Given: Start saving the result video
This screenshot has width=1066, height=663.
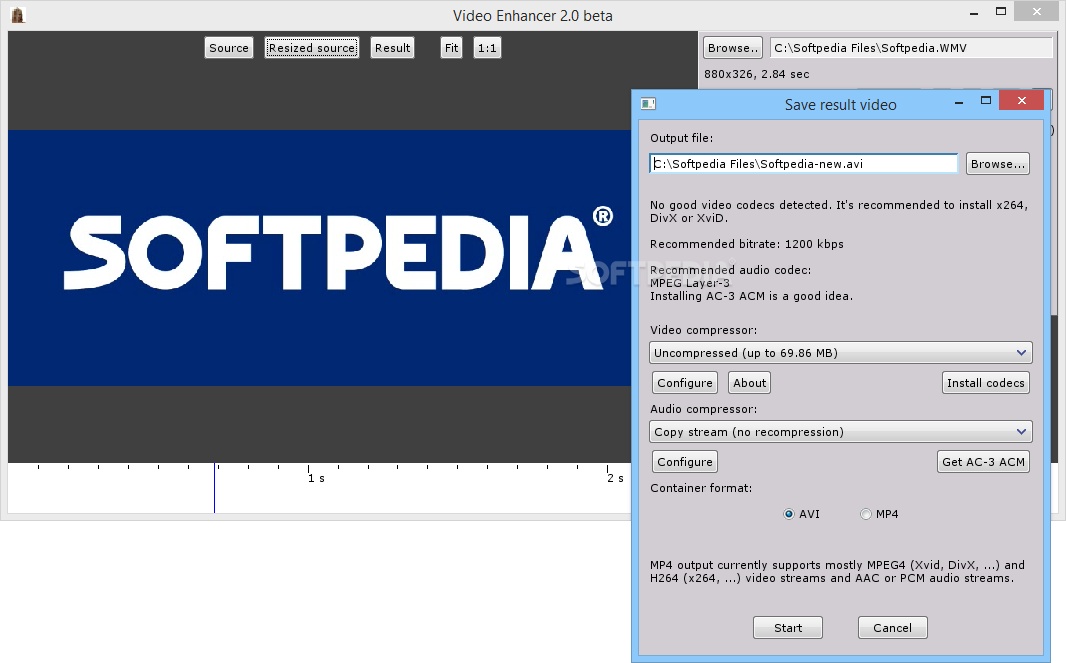Looking at the screenshot, I should [x=788, y=627].
